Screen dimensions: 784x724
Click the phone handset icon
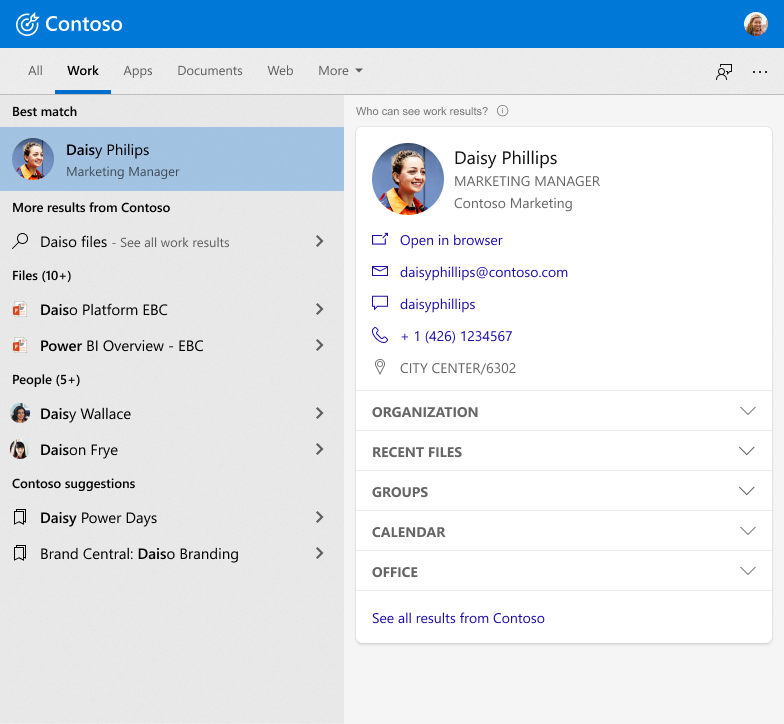pos(380,335)
